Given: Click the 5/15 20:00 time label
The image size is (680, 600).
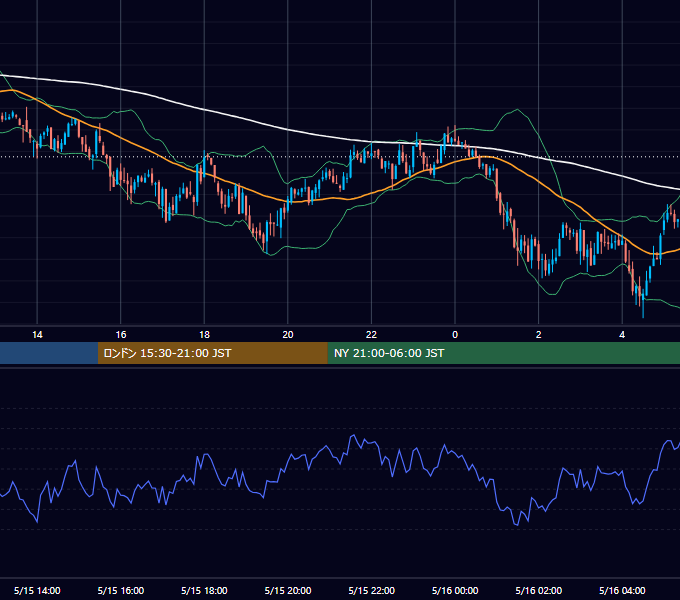Looking at the screenshot, I should tap(288, 590).
